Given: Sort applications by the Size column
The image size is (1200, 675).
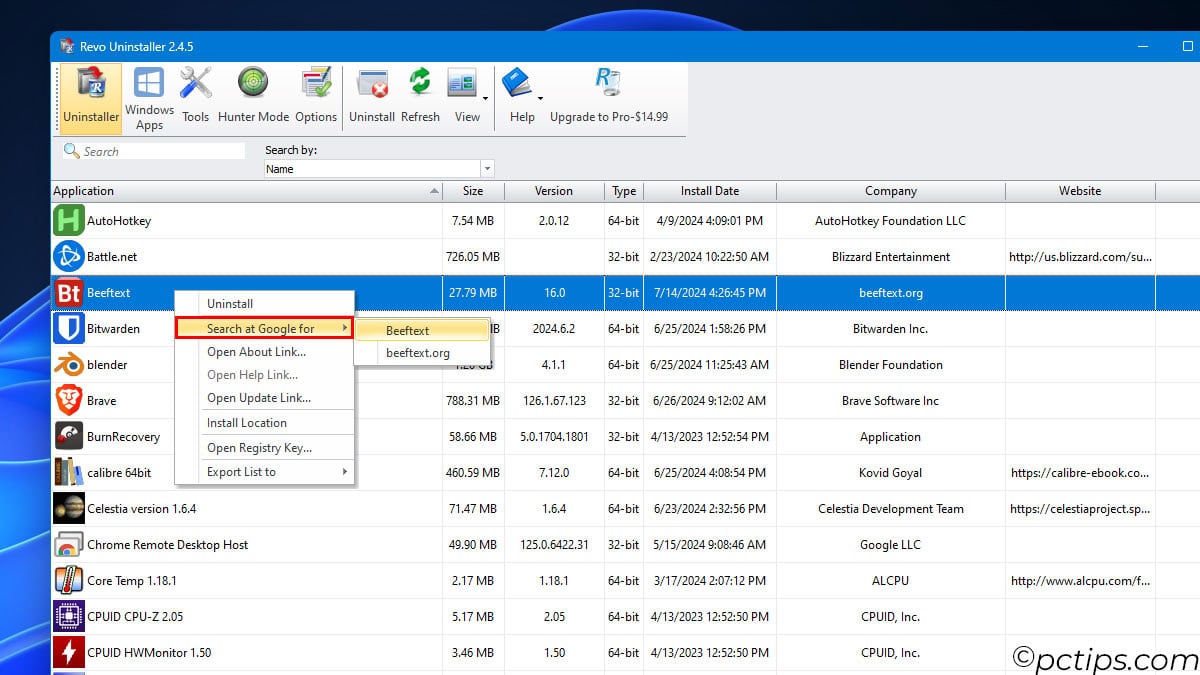Looking at the screenshot, I should click(x=473, y=191).
